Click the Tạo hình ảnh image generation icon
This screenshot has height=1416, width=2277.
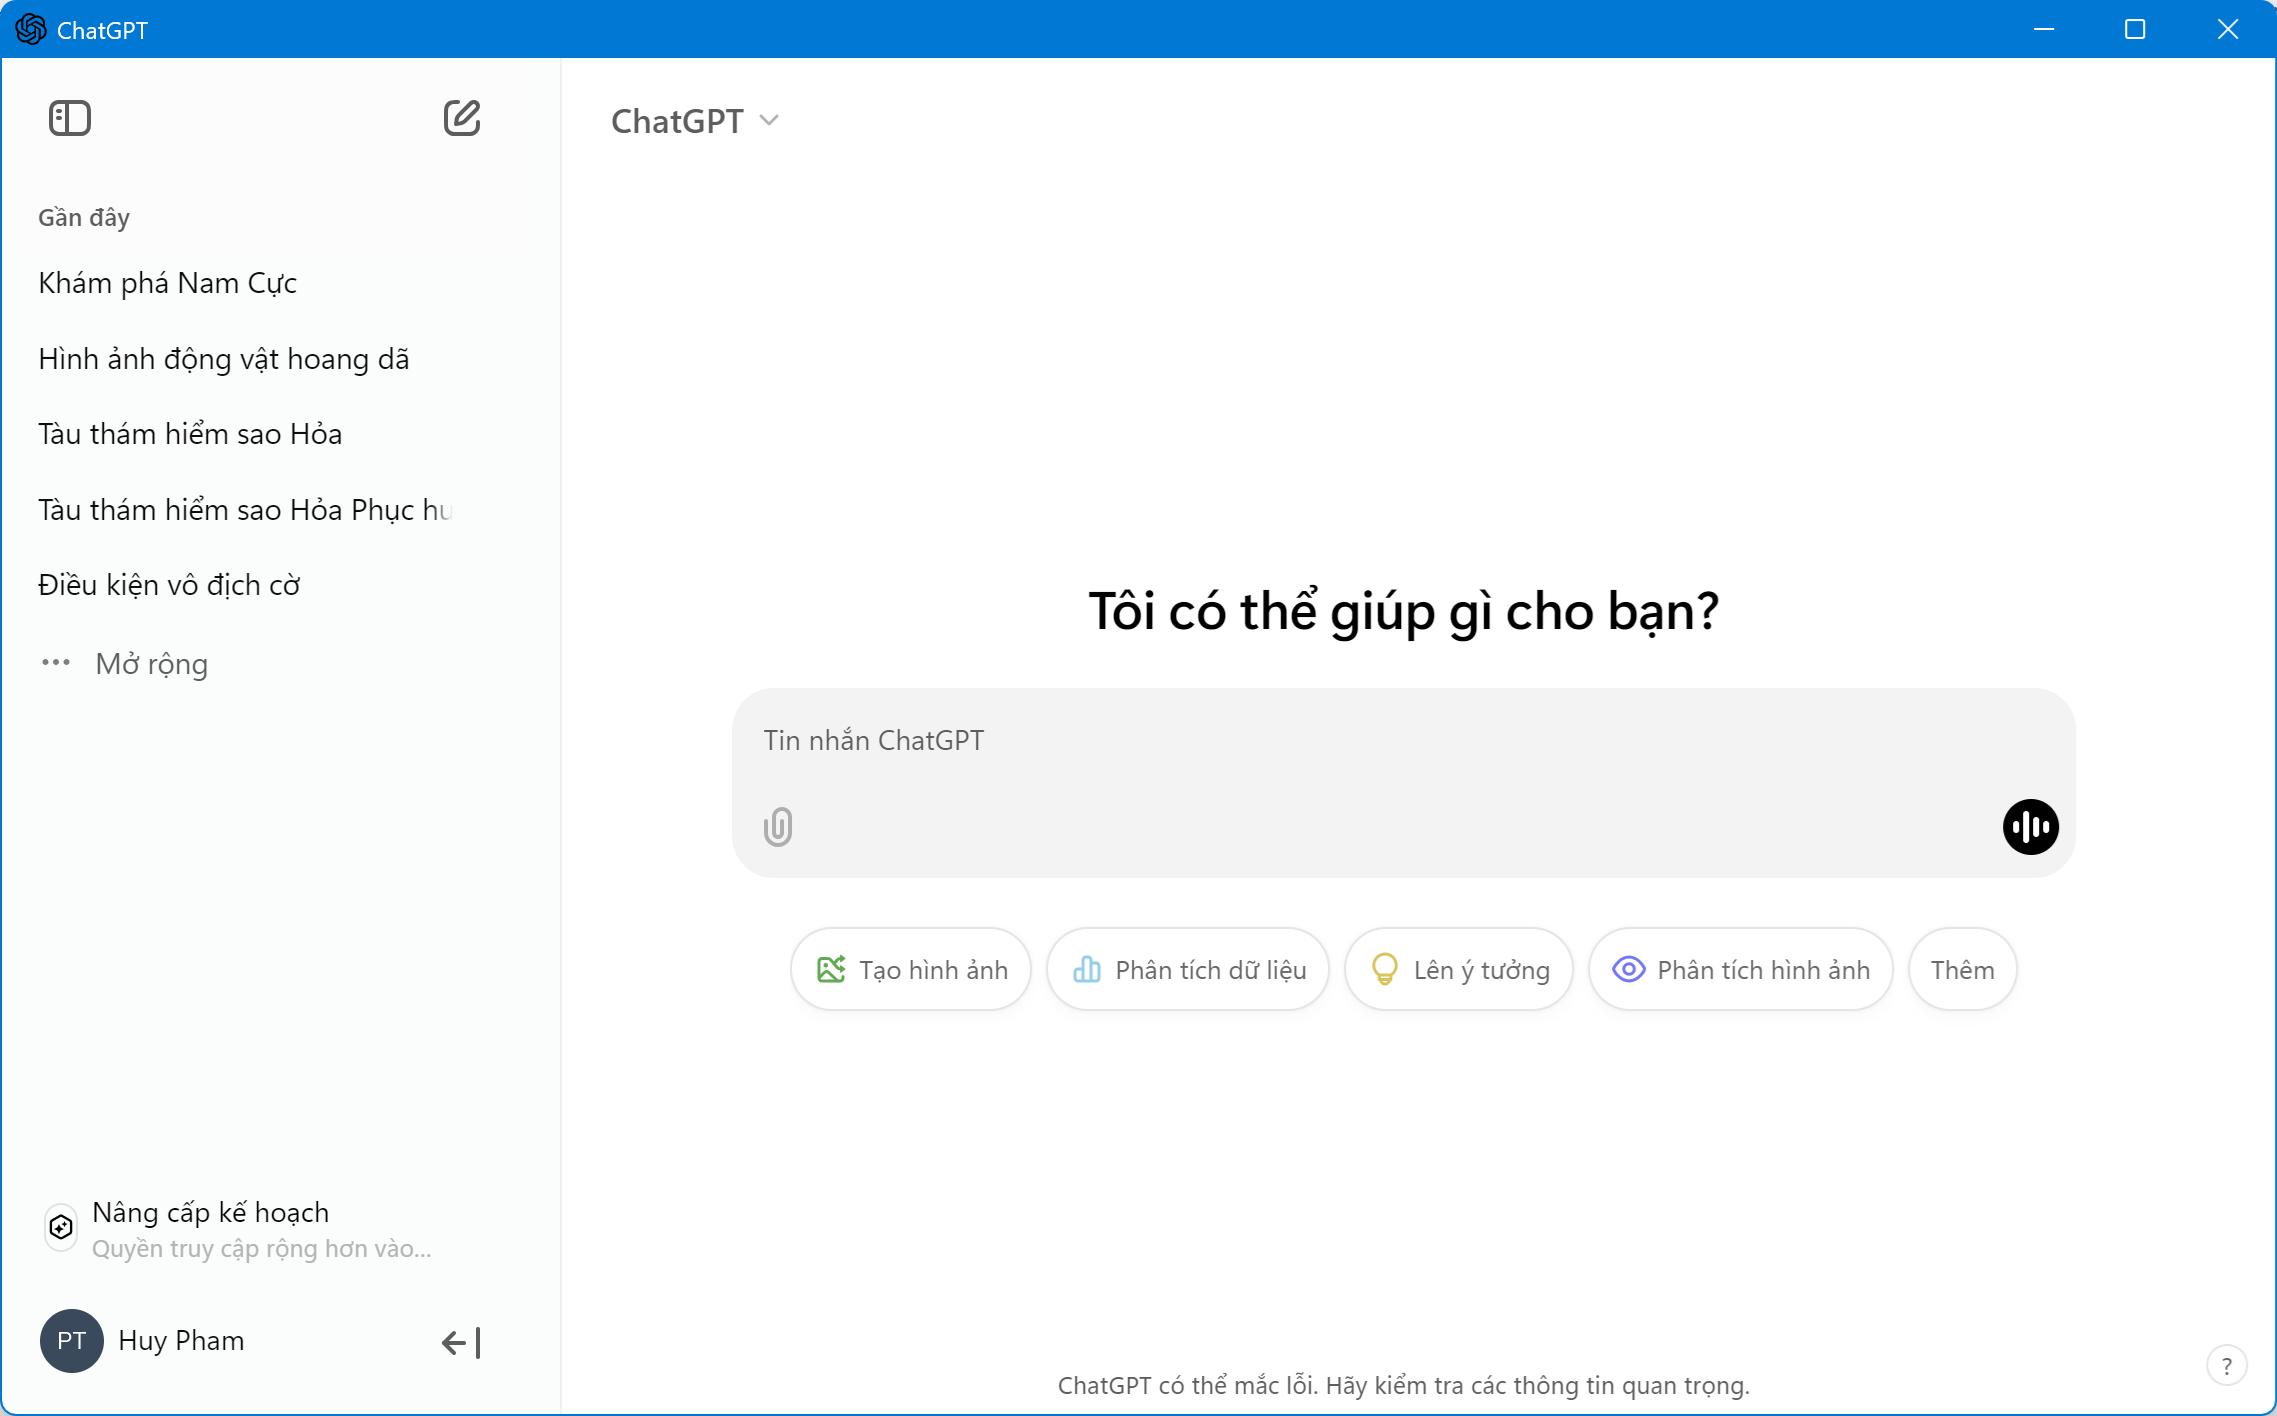coord(832,969)
